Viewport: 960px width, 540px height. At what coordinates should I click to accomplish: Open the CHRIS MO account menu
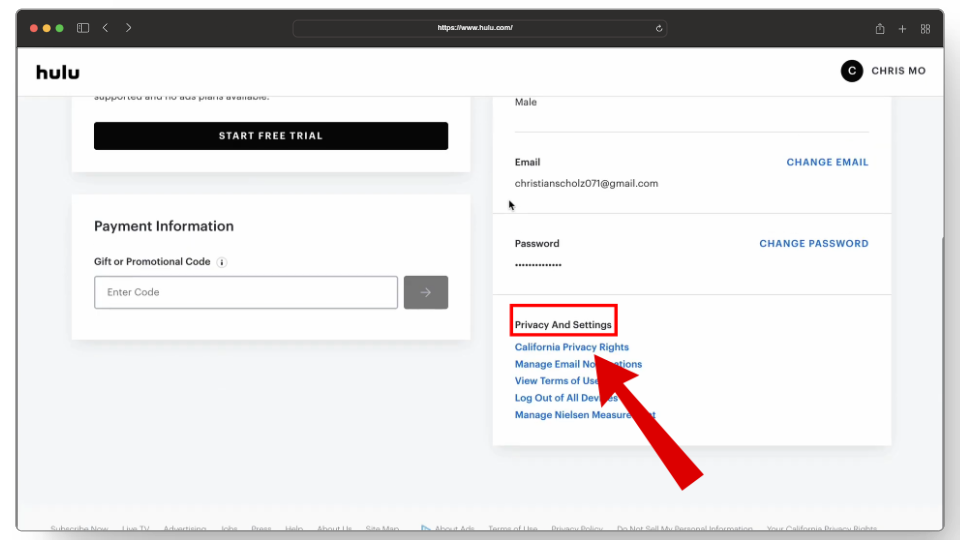(898, 71)
